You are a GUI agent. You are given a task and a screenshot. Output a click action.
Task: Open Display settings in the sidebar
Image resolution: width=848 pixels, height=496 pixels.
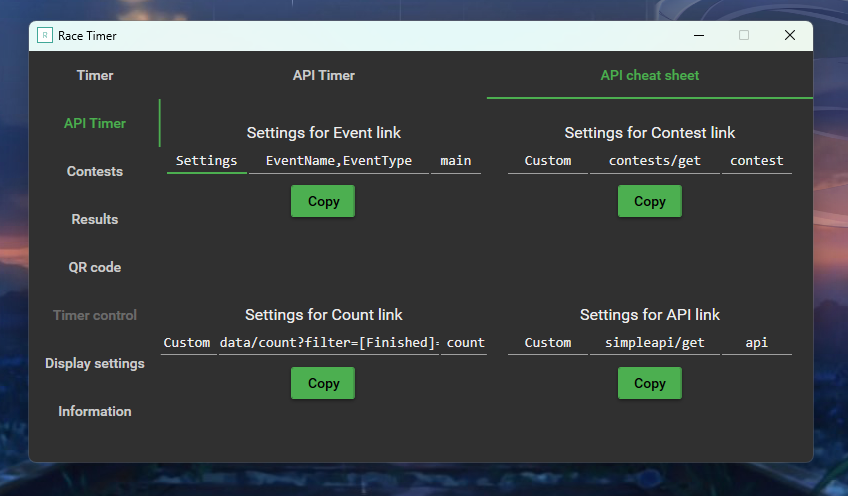[x=95, y=363]
